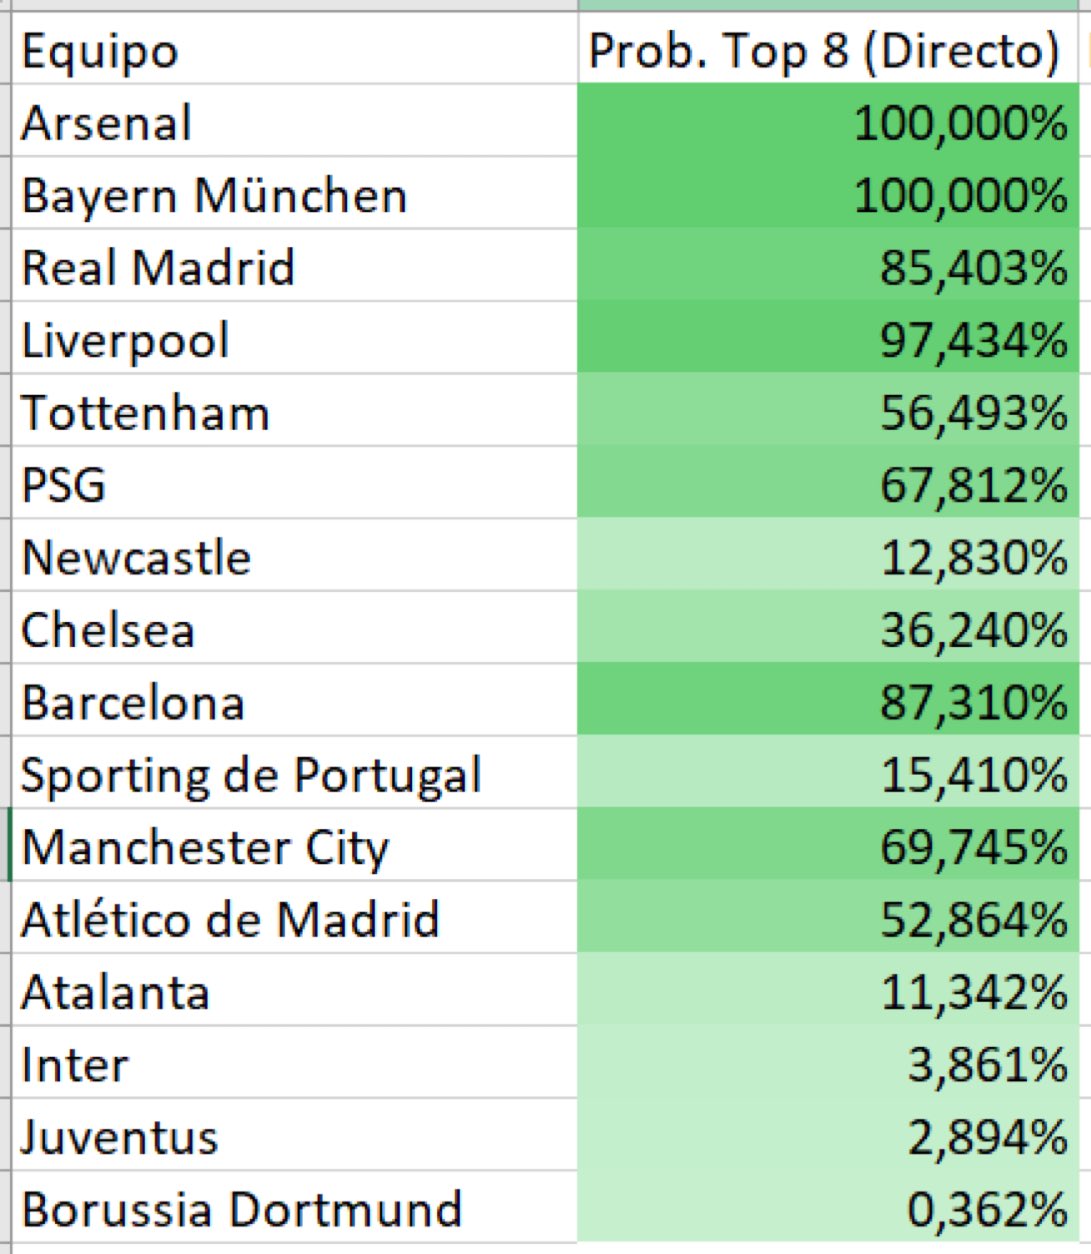
Task: Select the Manchester City cell
Action: tap(295, 847)
